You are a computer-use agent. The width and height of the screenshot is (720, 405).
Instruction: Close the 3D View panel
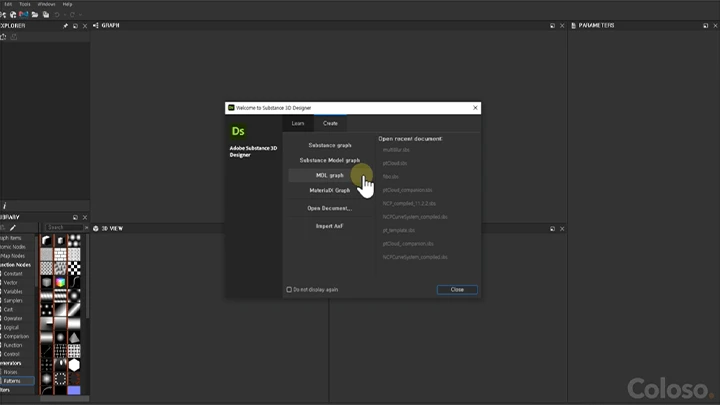click(562, 229)
